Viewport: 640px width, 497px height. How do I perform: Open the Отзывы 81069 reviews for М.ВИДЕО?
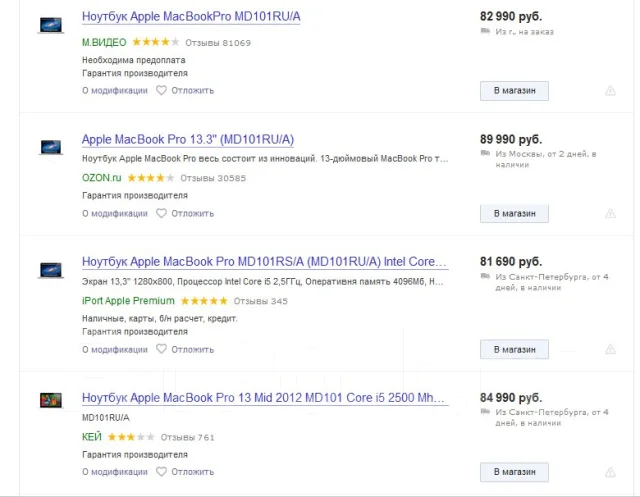point(218,43)
